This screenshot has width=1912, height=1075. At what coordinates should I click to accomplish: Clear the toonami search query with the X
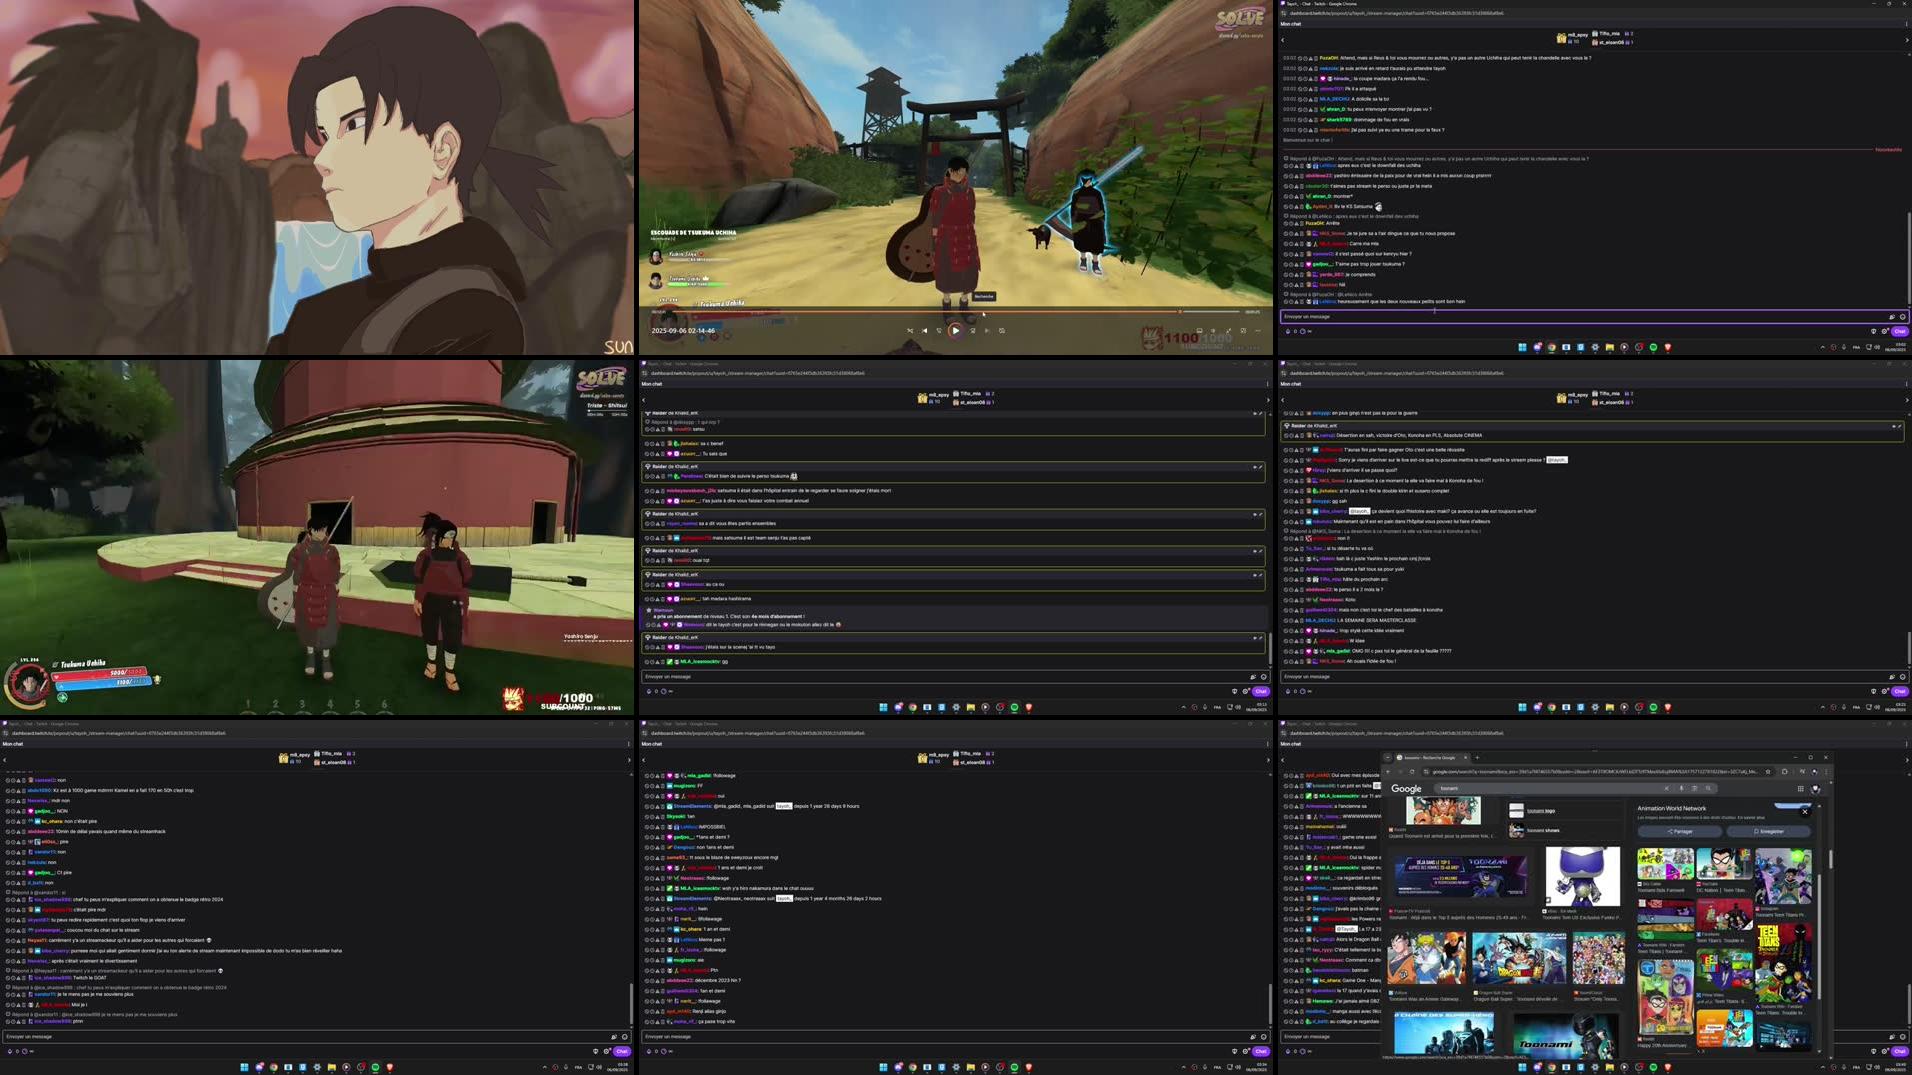pos(1667,788)
